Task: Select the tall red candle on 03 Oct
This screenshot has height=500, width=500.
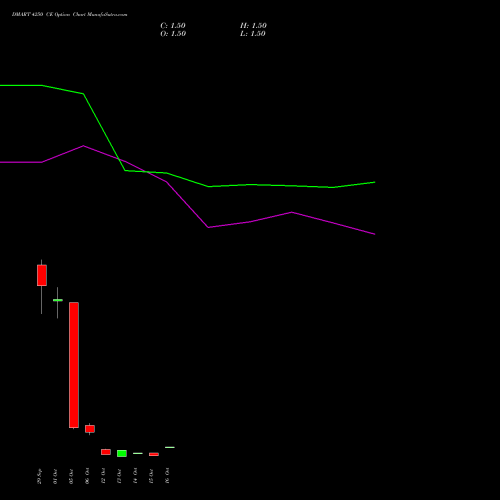Action: 74,365
